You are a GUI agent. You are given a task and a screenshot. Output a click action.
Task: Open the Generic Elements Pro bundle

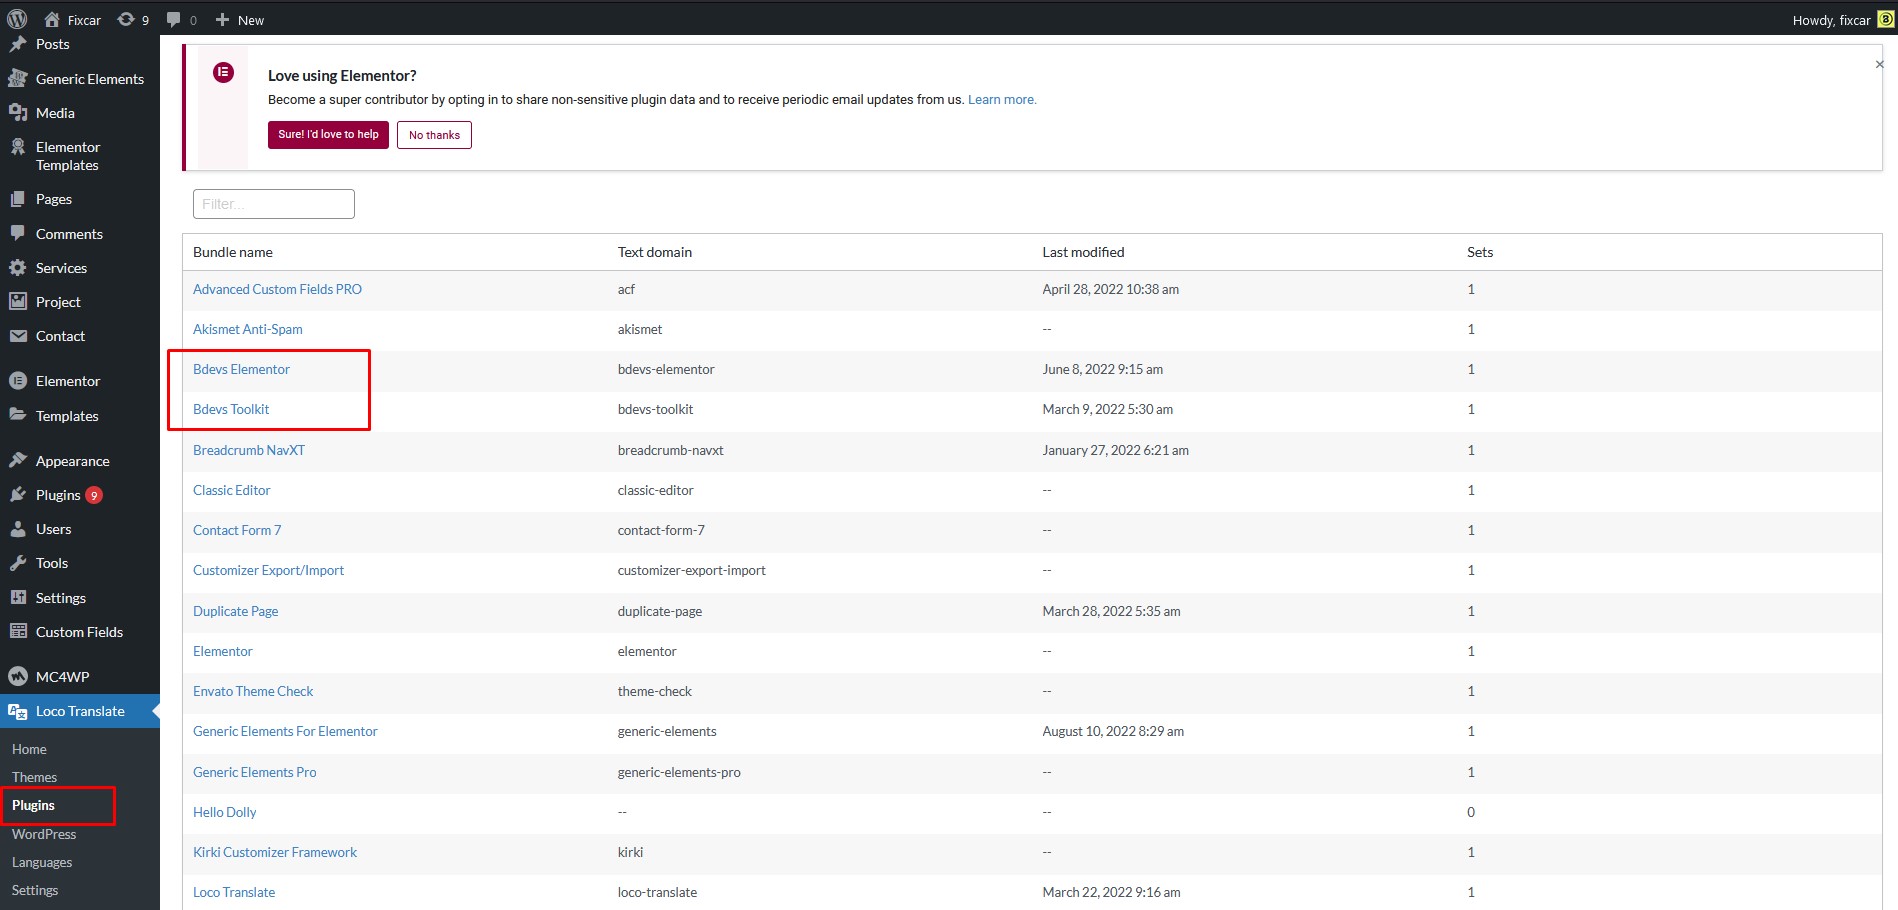[255, 772]
